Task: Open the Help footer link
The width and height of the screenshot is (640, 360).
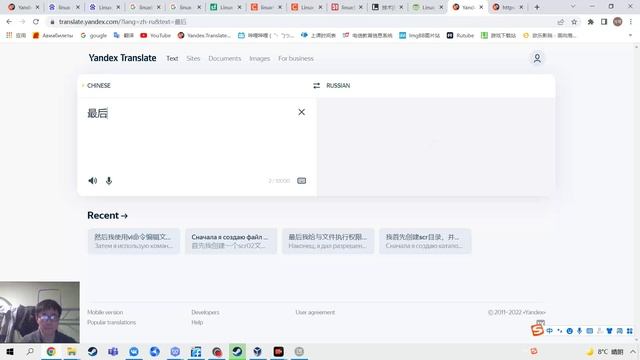Action: coord(197,322)
